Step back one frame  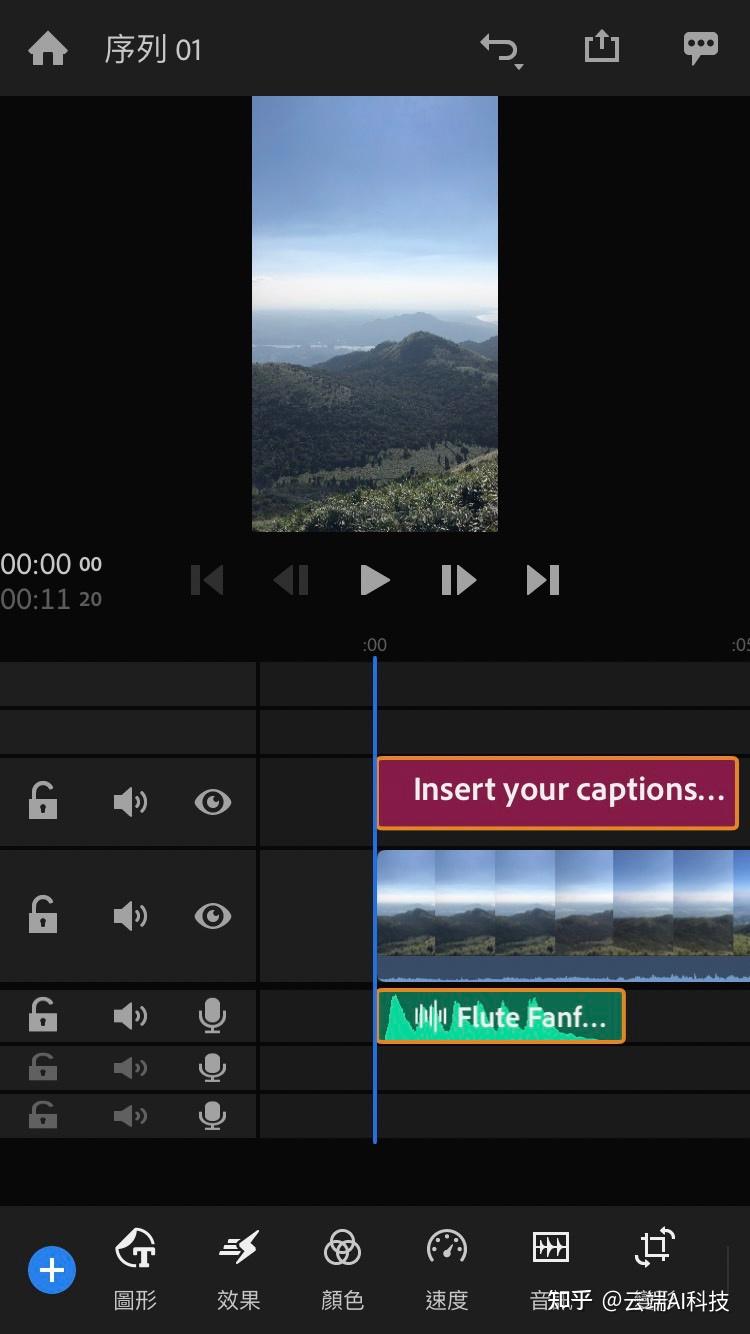click(x=291, y=580)
